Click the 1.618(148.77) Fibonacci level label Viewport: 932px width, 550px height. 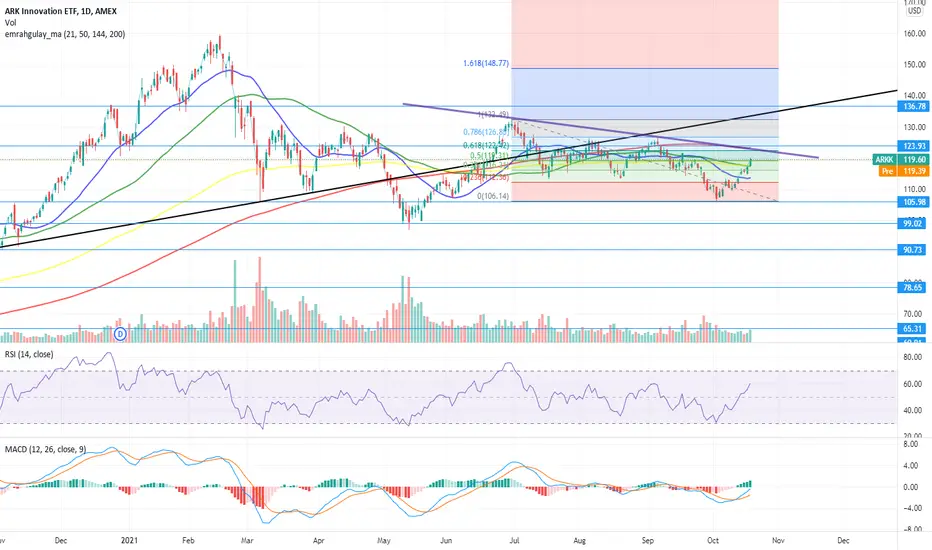pyautogui.click(x=486, y=63)
